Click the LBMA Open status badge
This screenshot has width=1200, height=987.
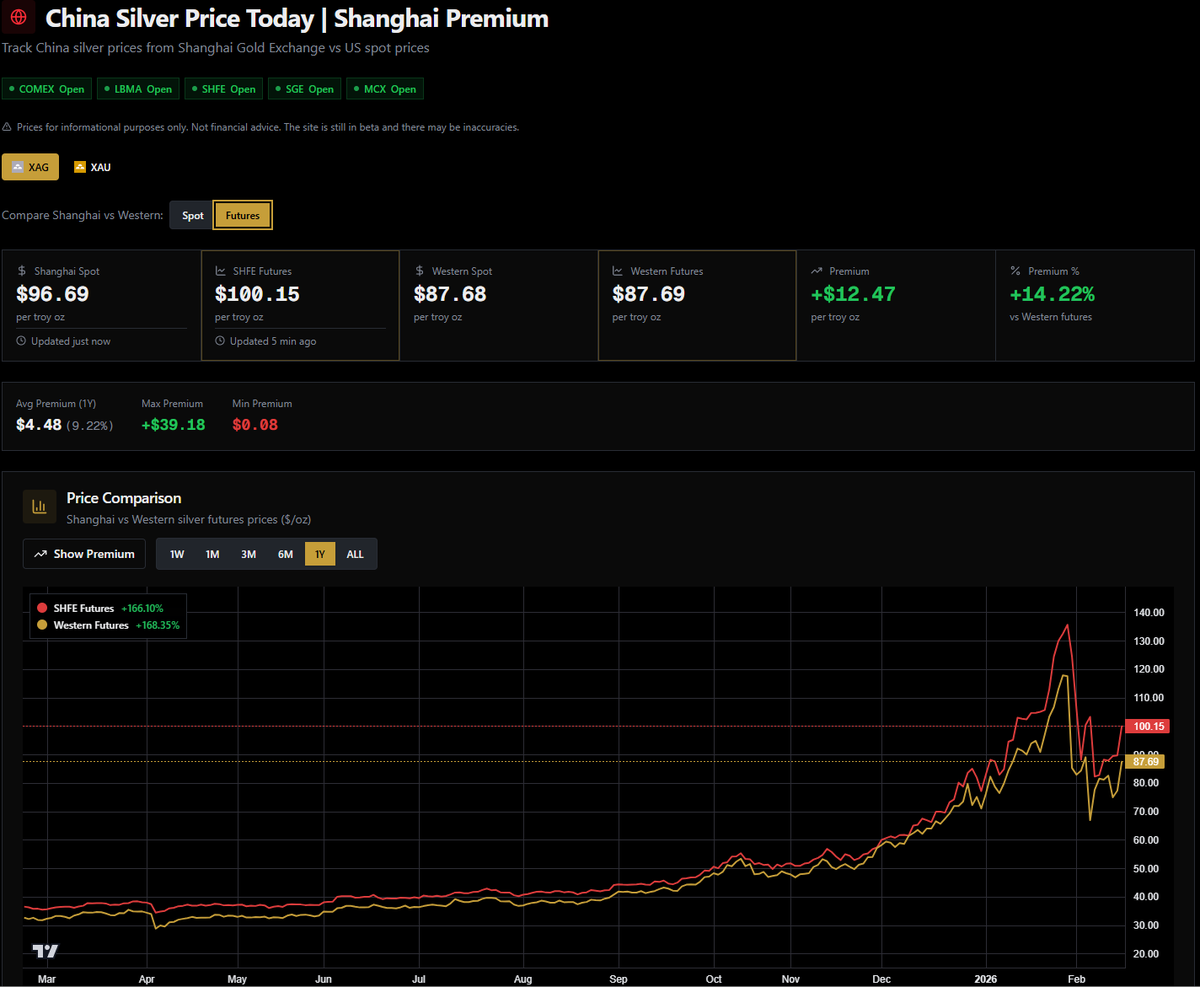click(138, 89)
